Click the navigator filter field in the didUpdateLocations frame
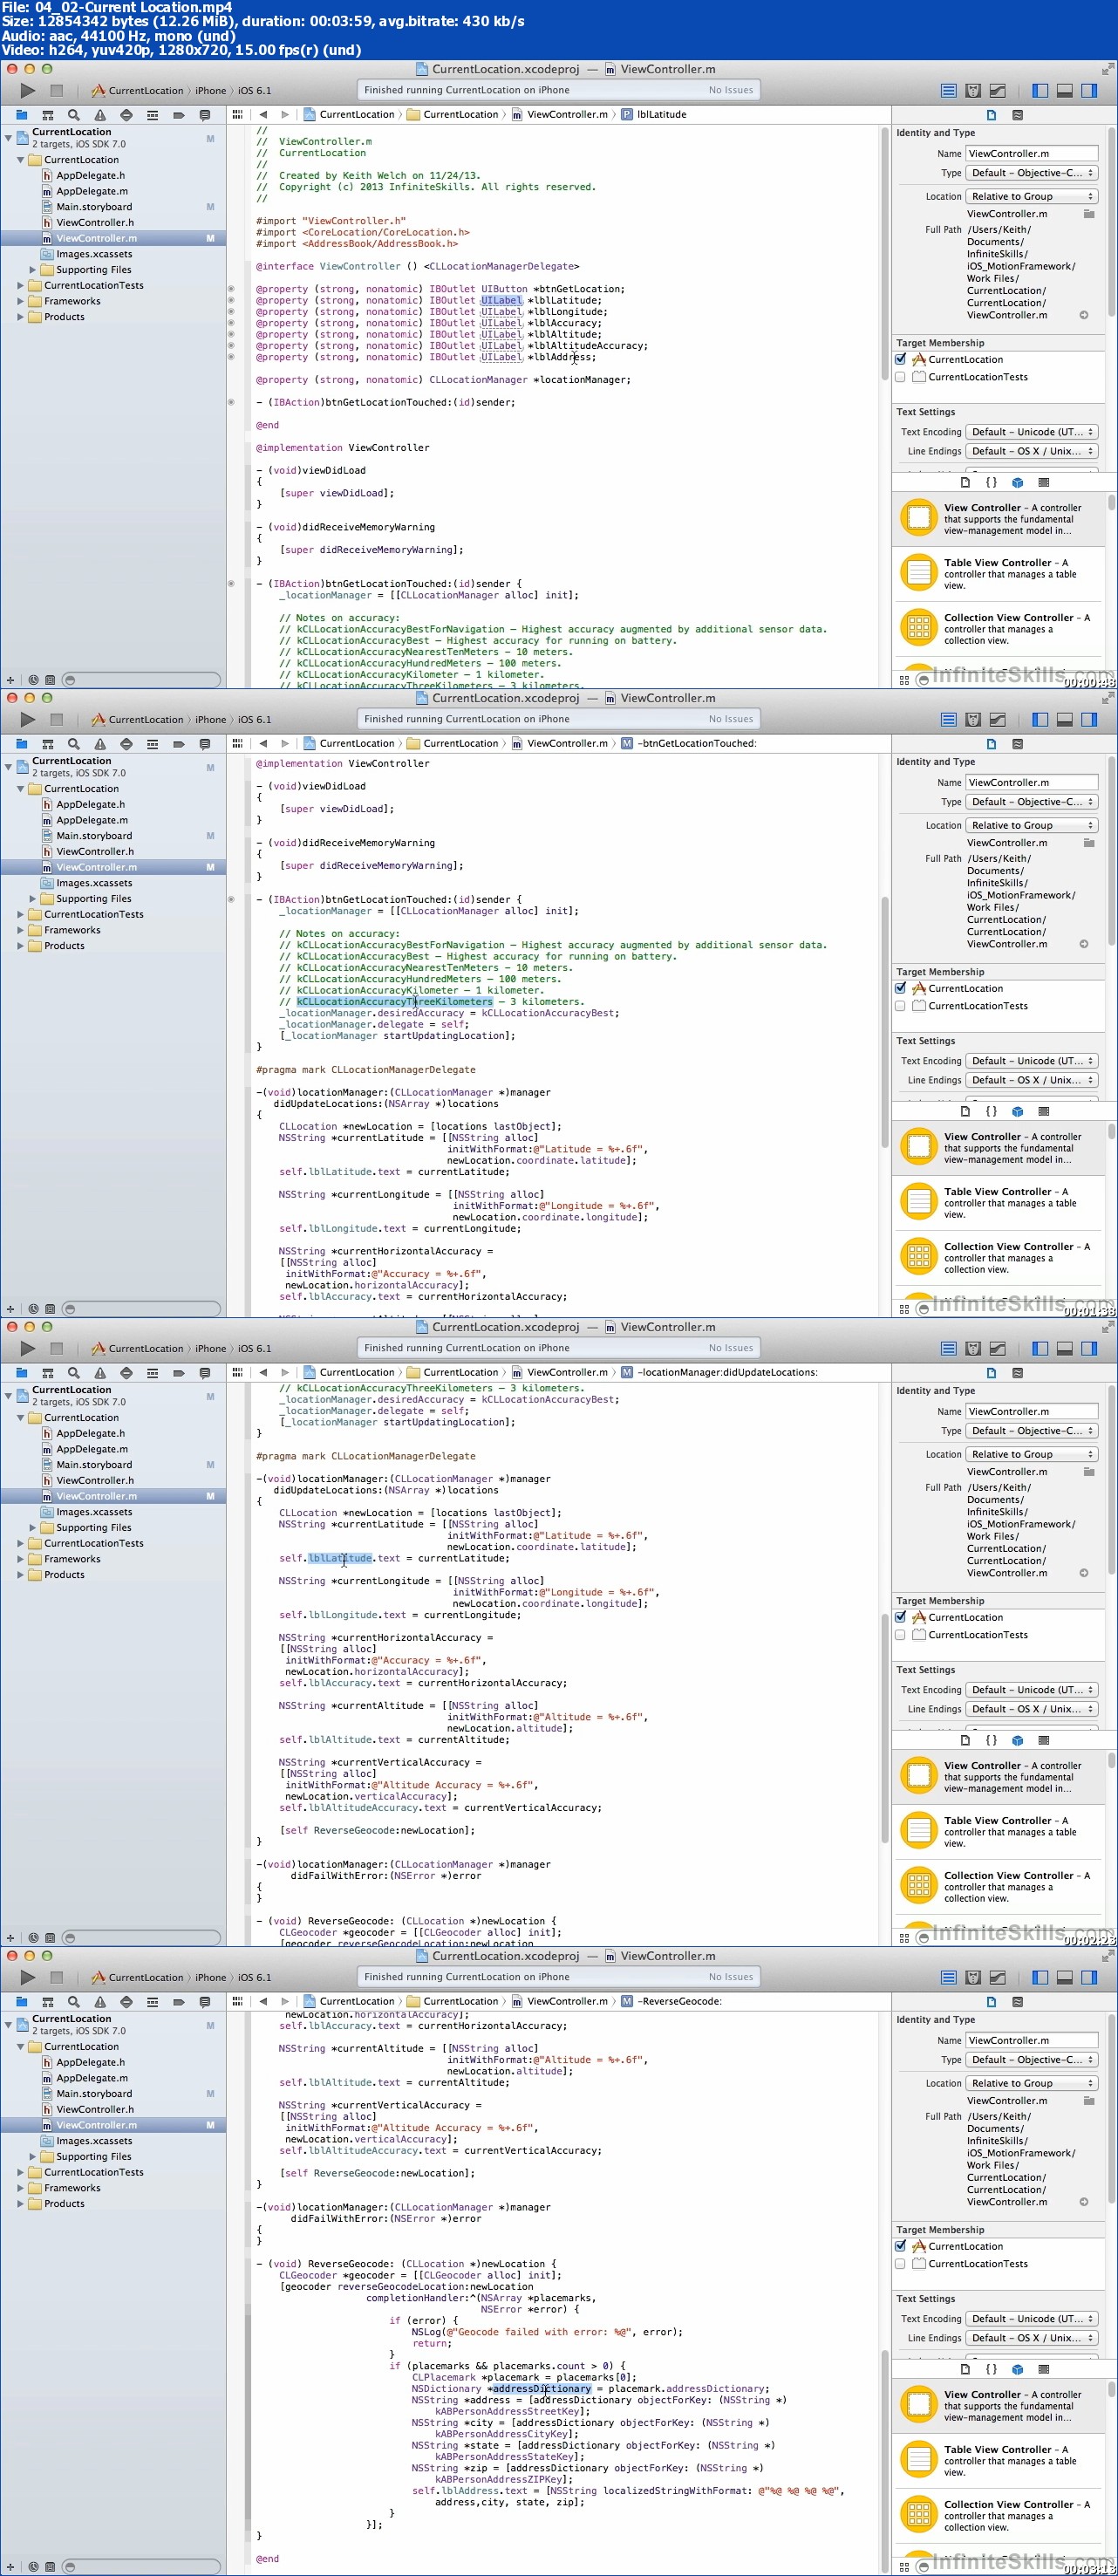The image size is (1118, 2576). pos(141,1938)
